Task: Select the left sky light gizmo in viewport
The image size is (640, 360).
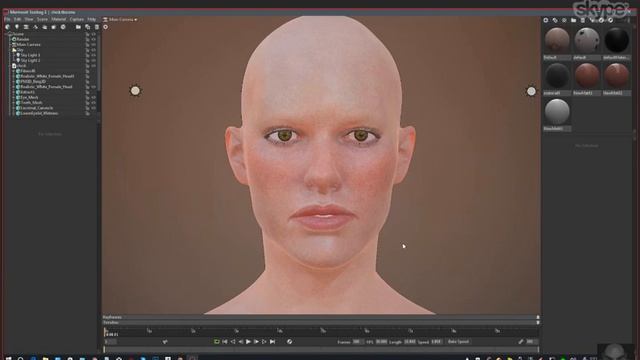Action: click(135, 91)
